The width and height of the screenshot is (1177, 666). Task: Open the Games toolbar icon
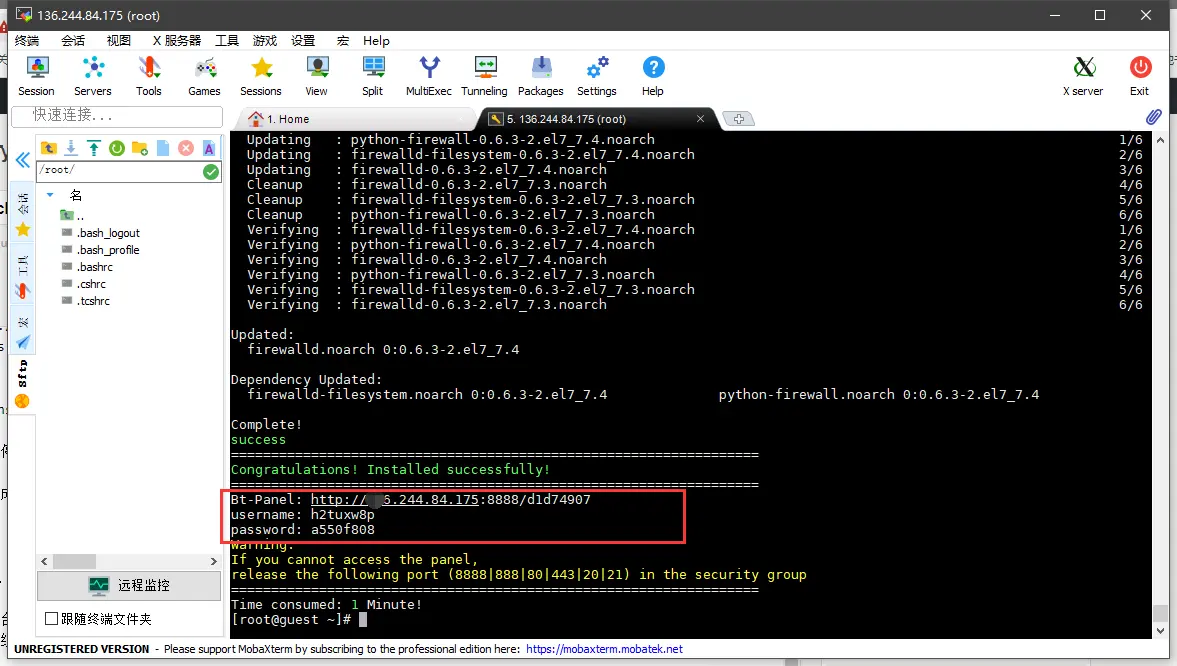pyautogui.click(x=204, y=76)
